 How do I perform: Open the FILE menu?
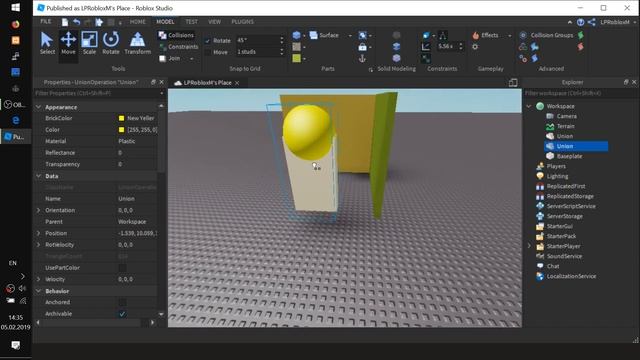(46, 22)
